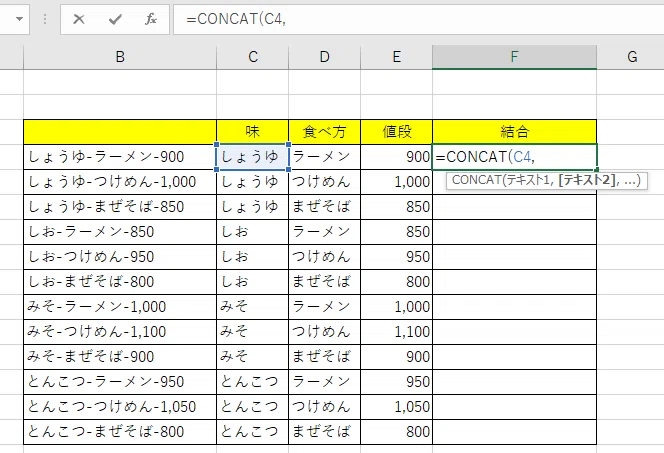The width and height of the screenshot is (664, 453).
Task: Select highlighted しょうゆ cell C4
Action: coord(253,157)
